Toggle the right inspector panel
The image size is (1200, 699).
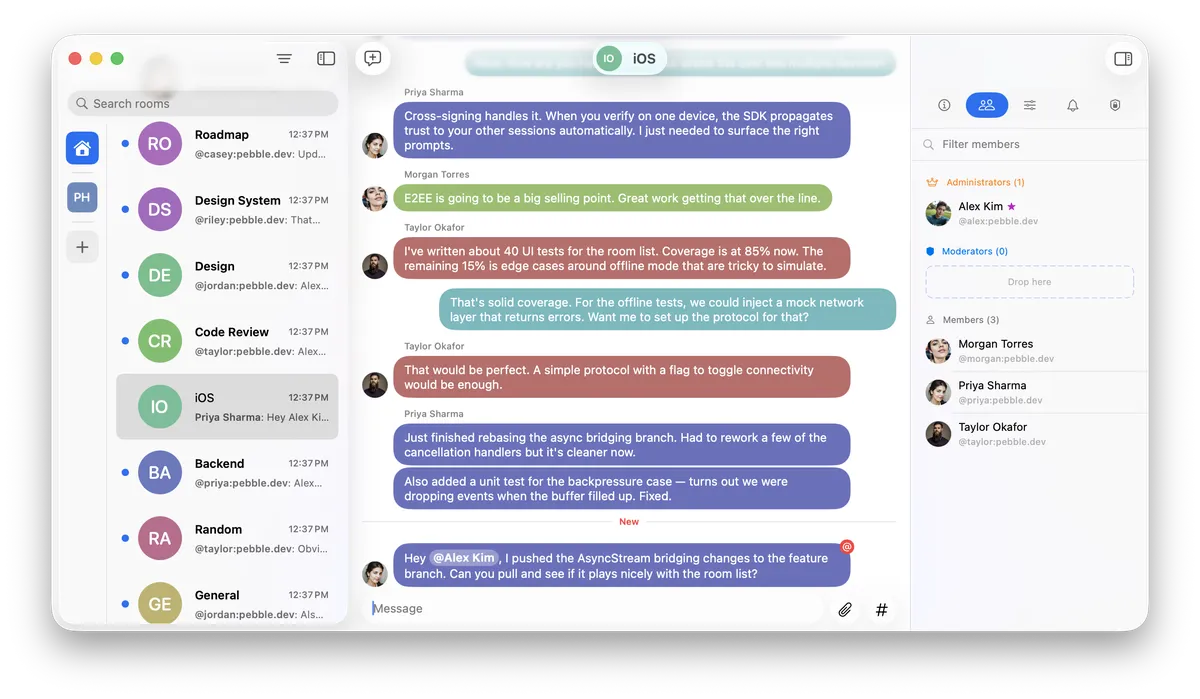pos(1123,58)
